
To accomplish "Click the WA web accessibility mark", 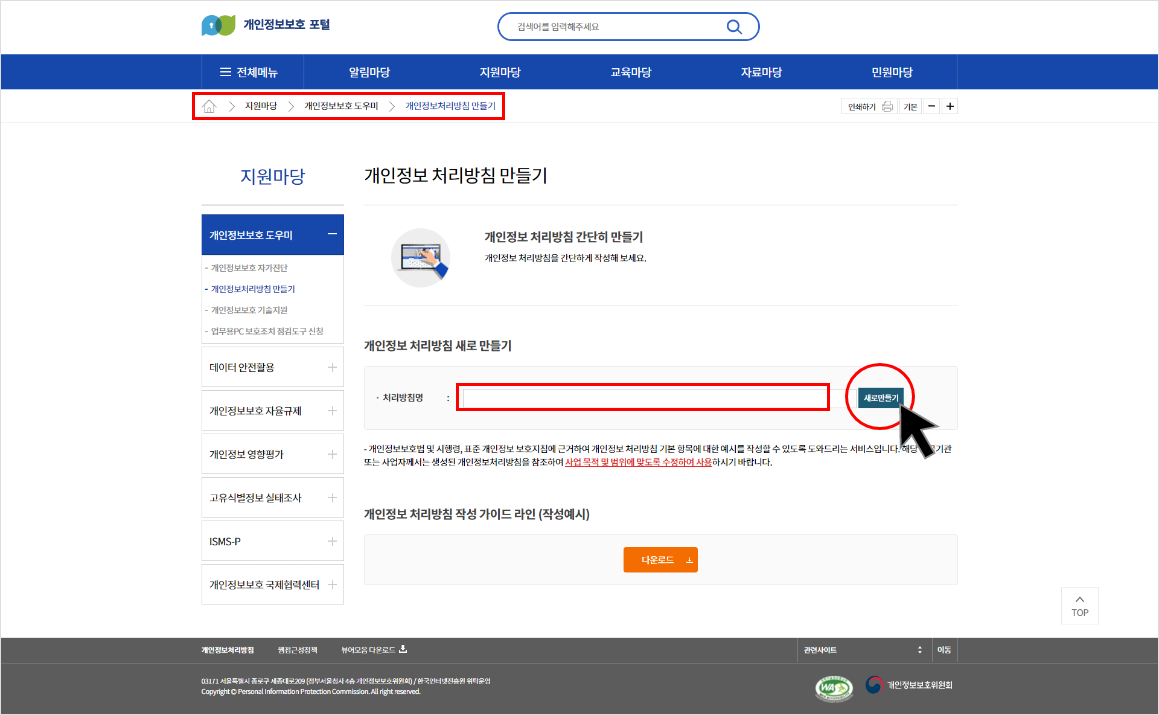I will click(833, 686).
